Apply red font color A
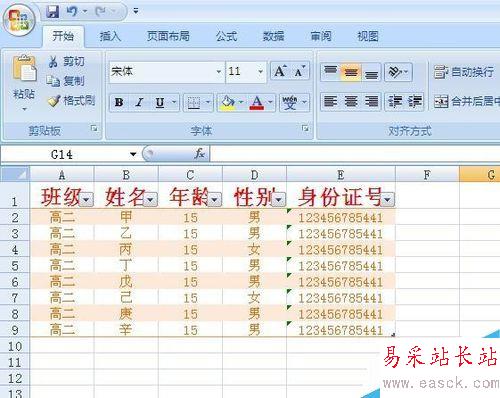 coord(257,102)
